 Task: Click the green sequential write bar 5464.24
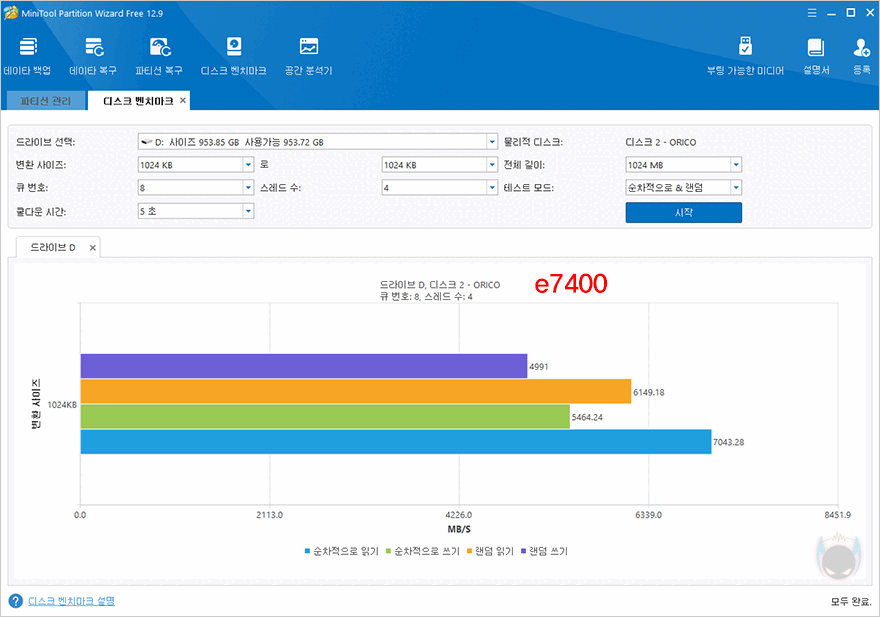pos(325,417)
